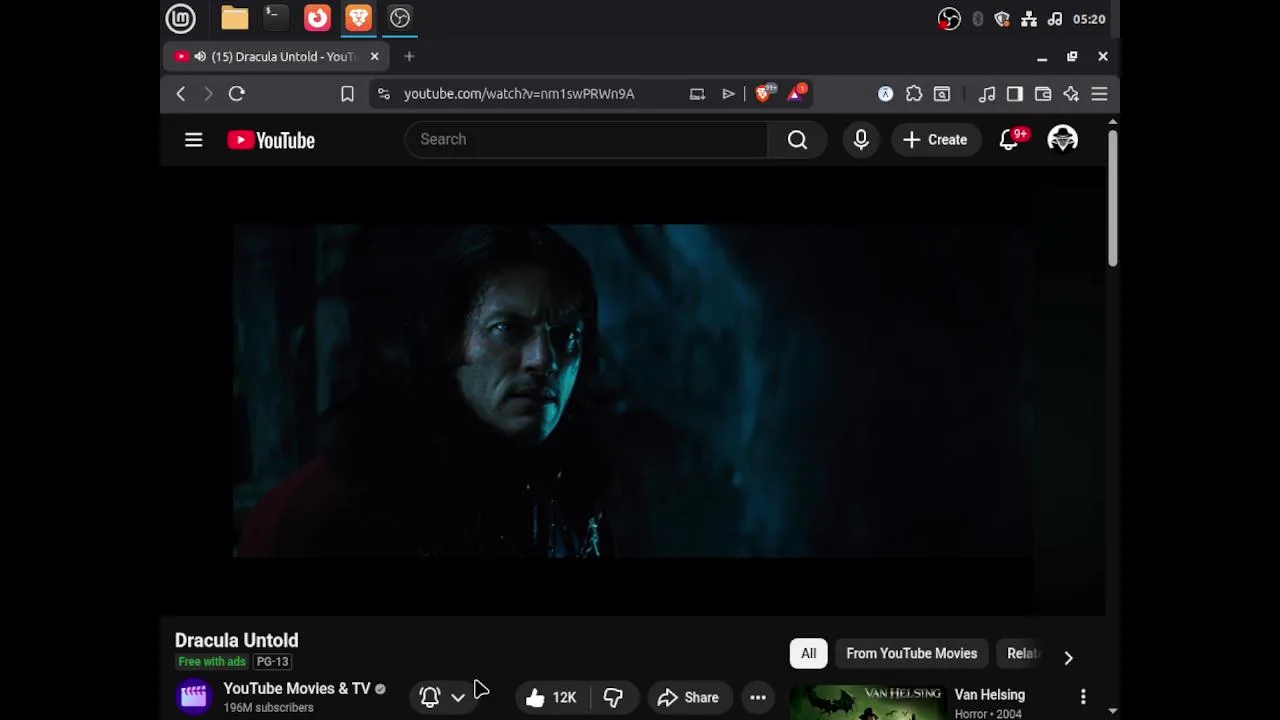Viewport: 1280px width, 720px height.
Task: Click the OBS recording tray icon
Action: pyautogui.click(x=949, y=19)
